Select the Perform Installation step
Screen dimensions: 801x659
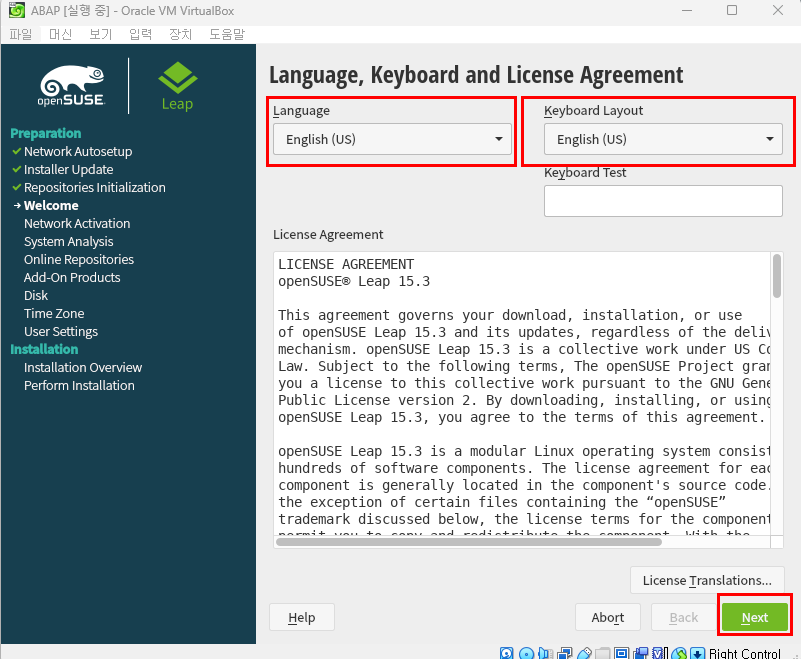(79, 385)
